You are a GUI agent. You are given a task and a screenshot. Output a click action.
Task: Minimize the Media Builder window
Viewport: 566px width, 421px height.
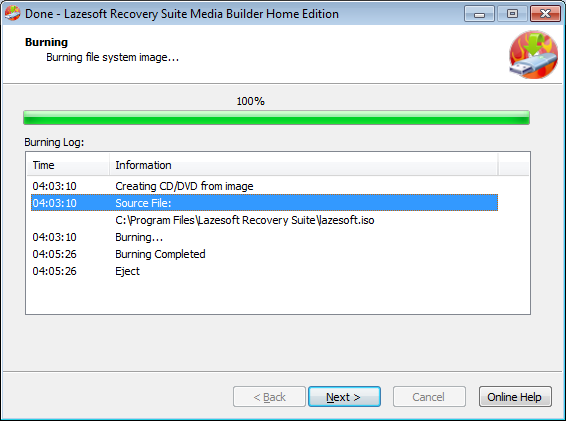[x=479, y=14]
